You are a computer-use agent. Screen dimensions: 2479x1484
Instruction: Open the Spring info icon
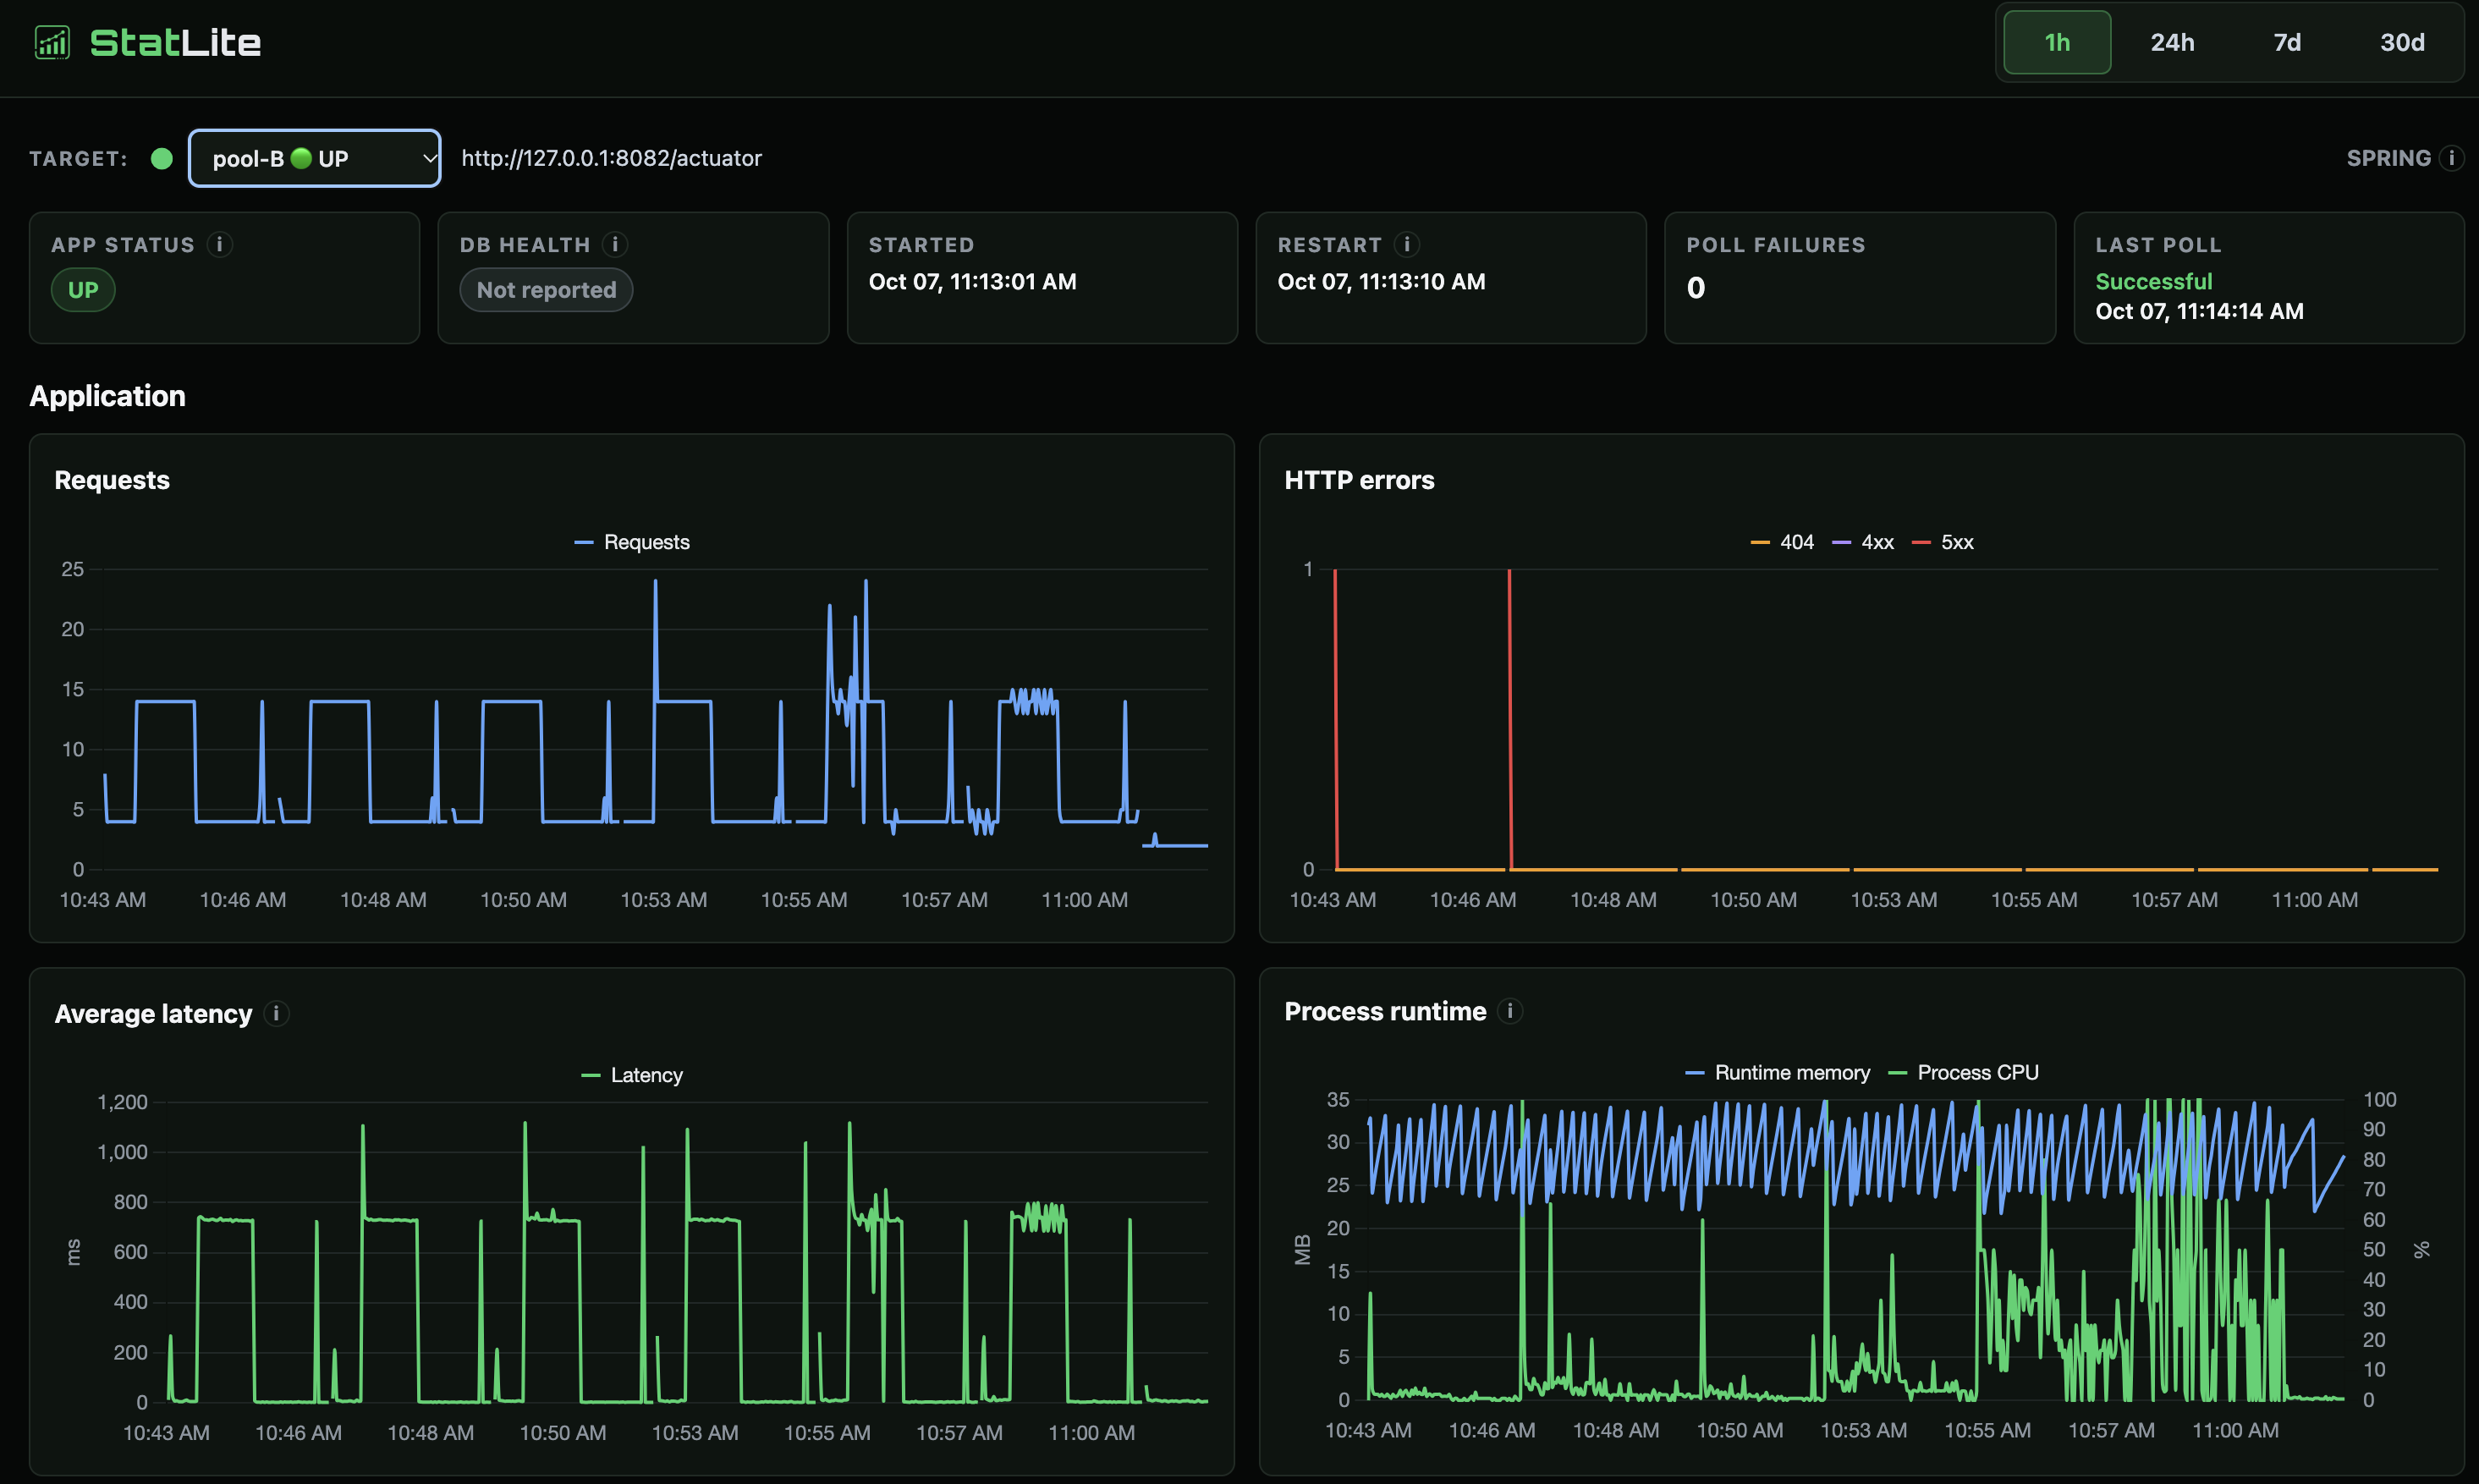[x=2451, y=158]
